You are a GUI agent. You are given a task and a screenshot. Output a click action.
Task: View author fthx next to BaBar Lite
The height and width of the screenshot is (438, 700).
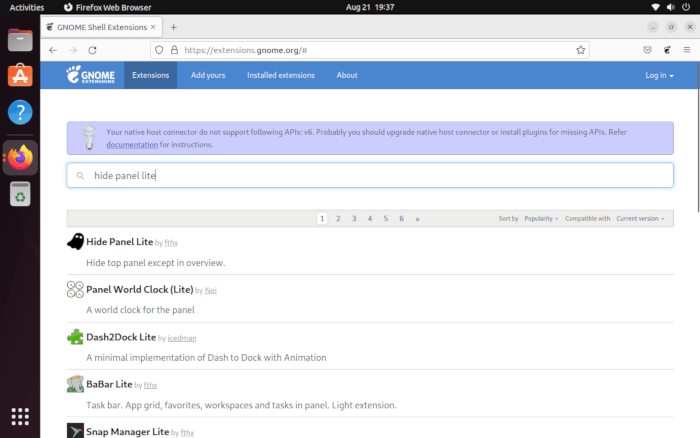coord(150,385)
